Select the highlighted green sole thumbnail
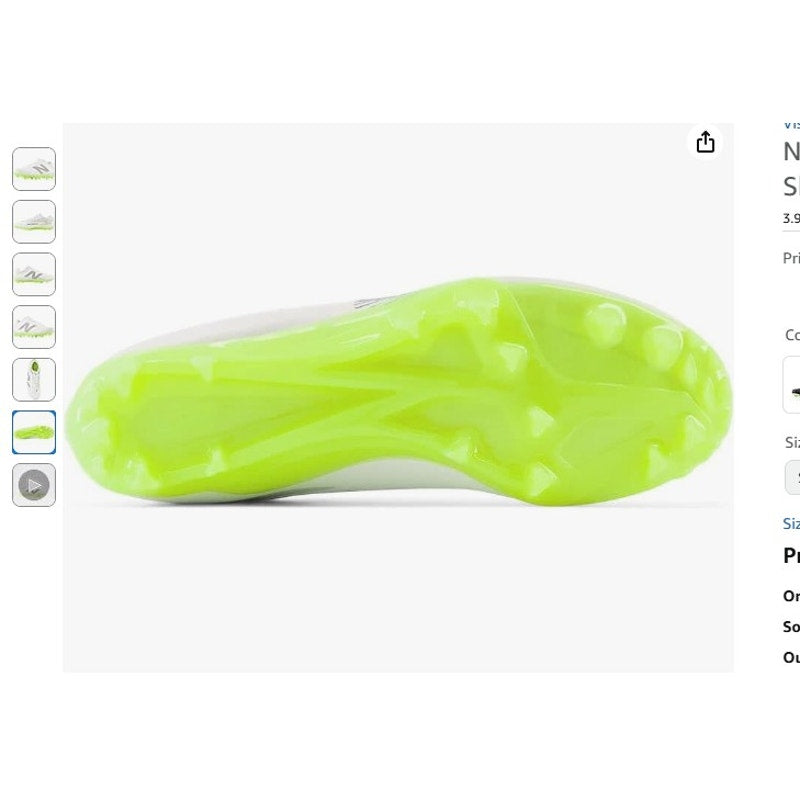Image resolution: width=800 pixels, height=800 pixels. coord(34,432)
